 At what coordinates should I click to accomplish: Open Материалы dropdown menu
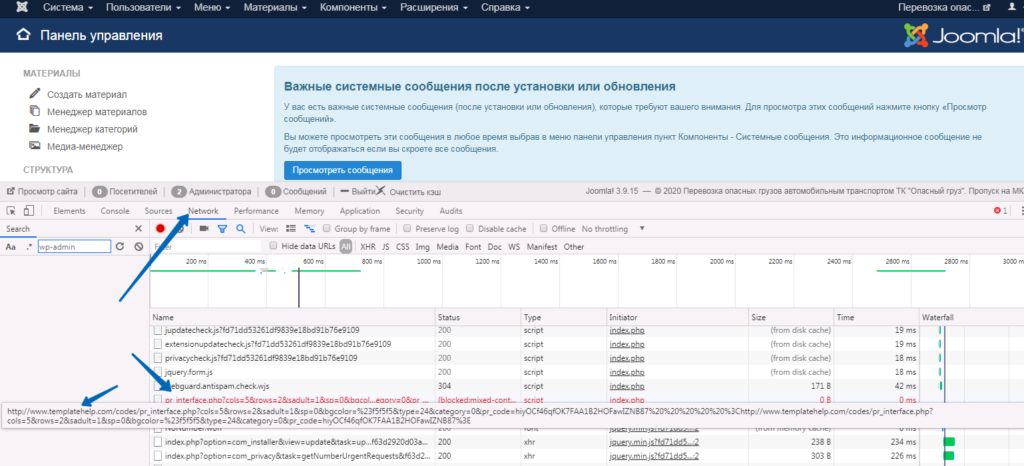[x=276, y=8]
